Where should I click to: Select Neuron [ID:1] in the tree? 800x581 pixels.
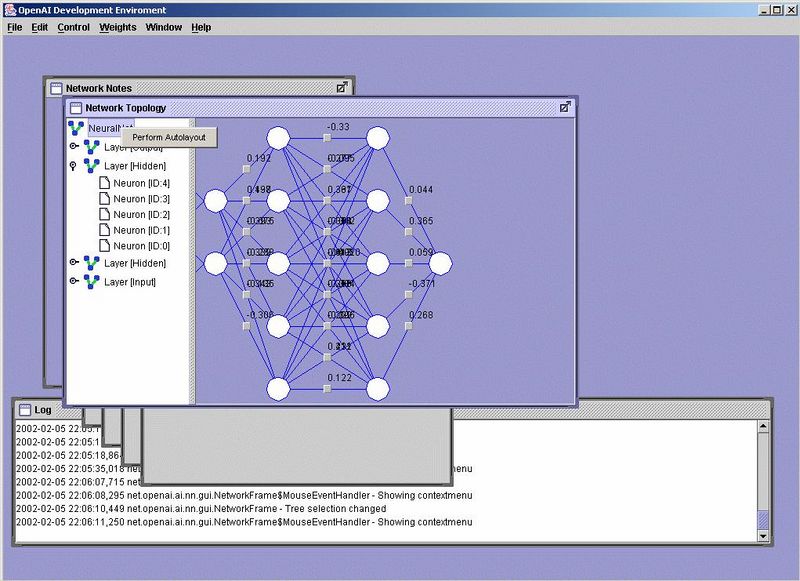(141, 231)
